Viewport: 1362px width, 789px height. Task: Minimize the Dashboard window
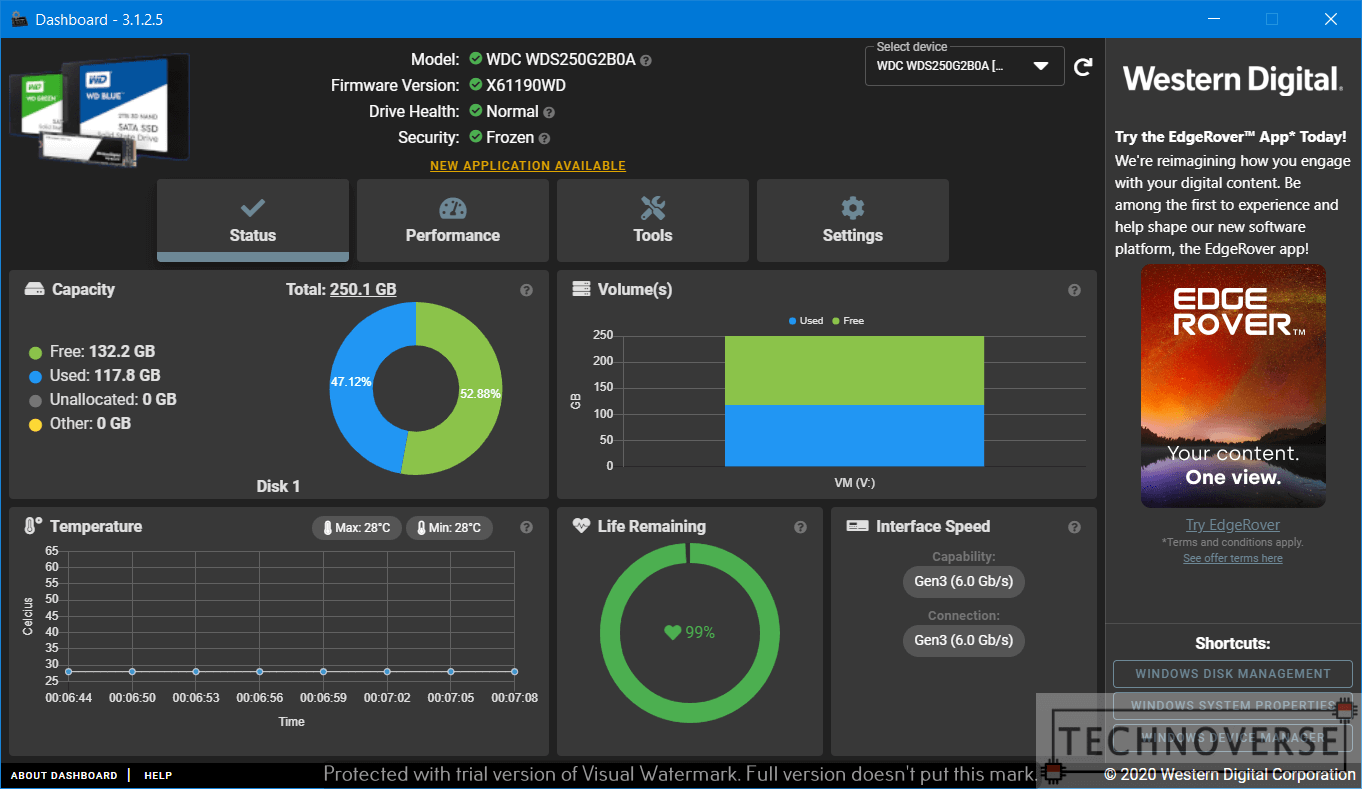coord(1213,19)
